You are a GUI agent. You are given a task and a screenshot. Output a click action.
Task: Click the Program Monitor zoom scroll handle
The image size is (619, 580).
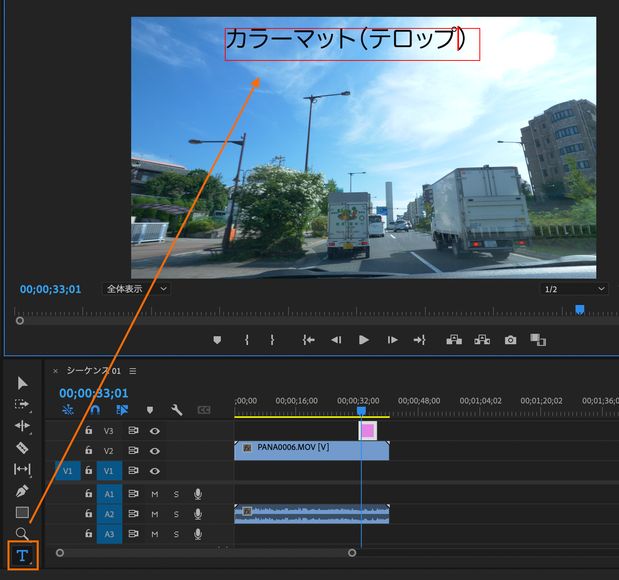(x=20, y=321)
